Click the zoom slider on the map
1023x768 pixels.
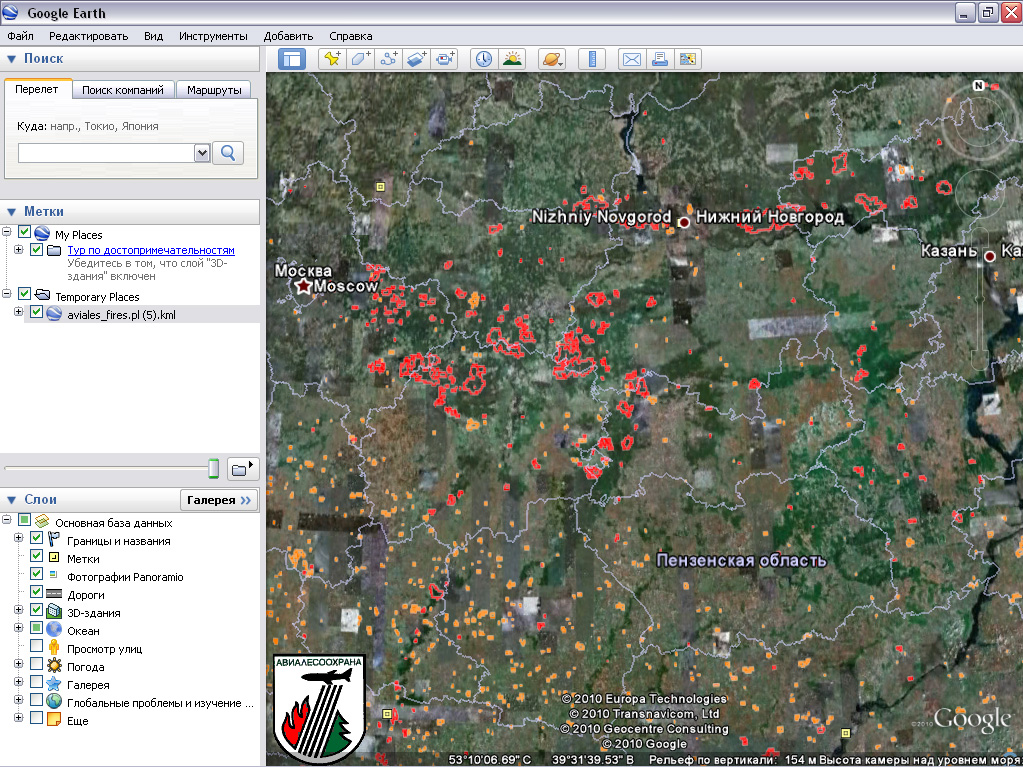pos(981,300)
